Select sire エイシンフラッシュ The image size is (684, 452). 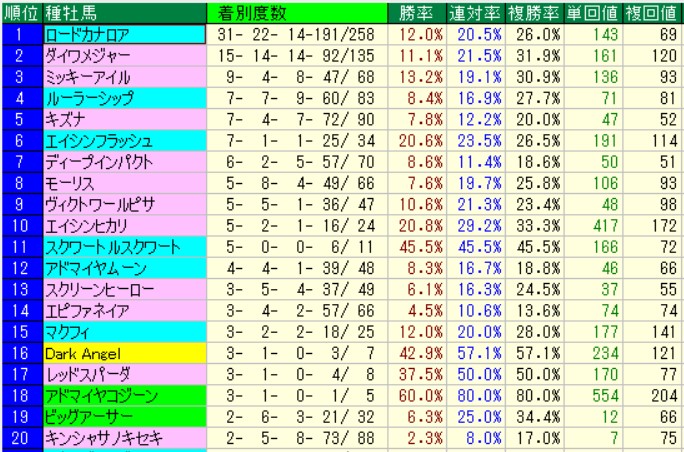click(125, 141)
